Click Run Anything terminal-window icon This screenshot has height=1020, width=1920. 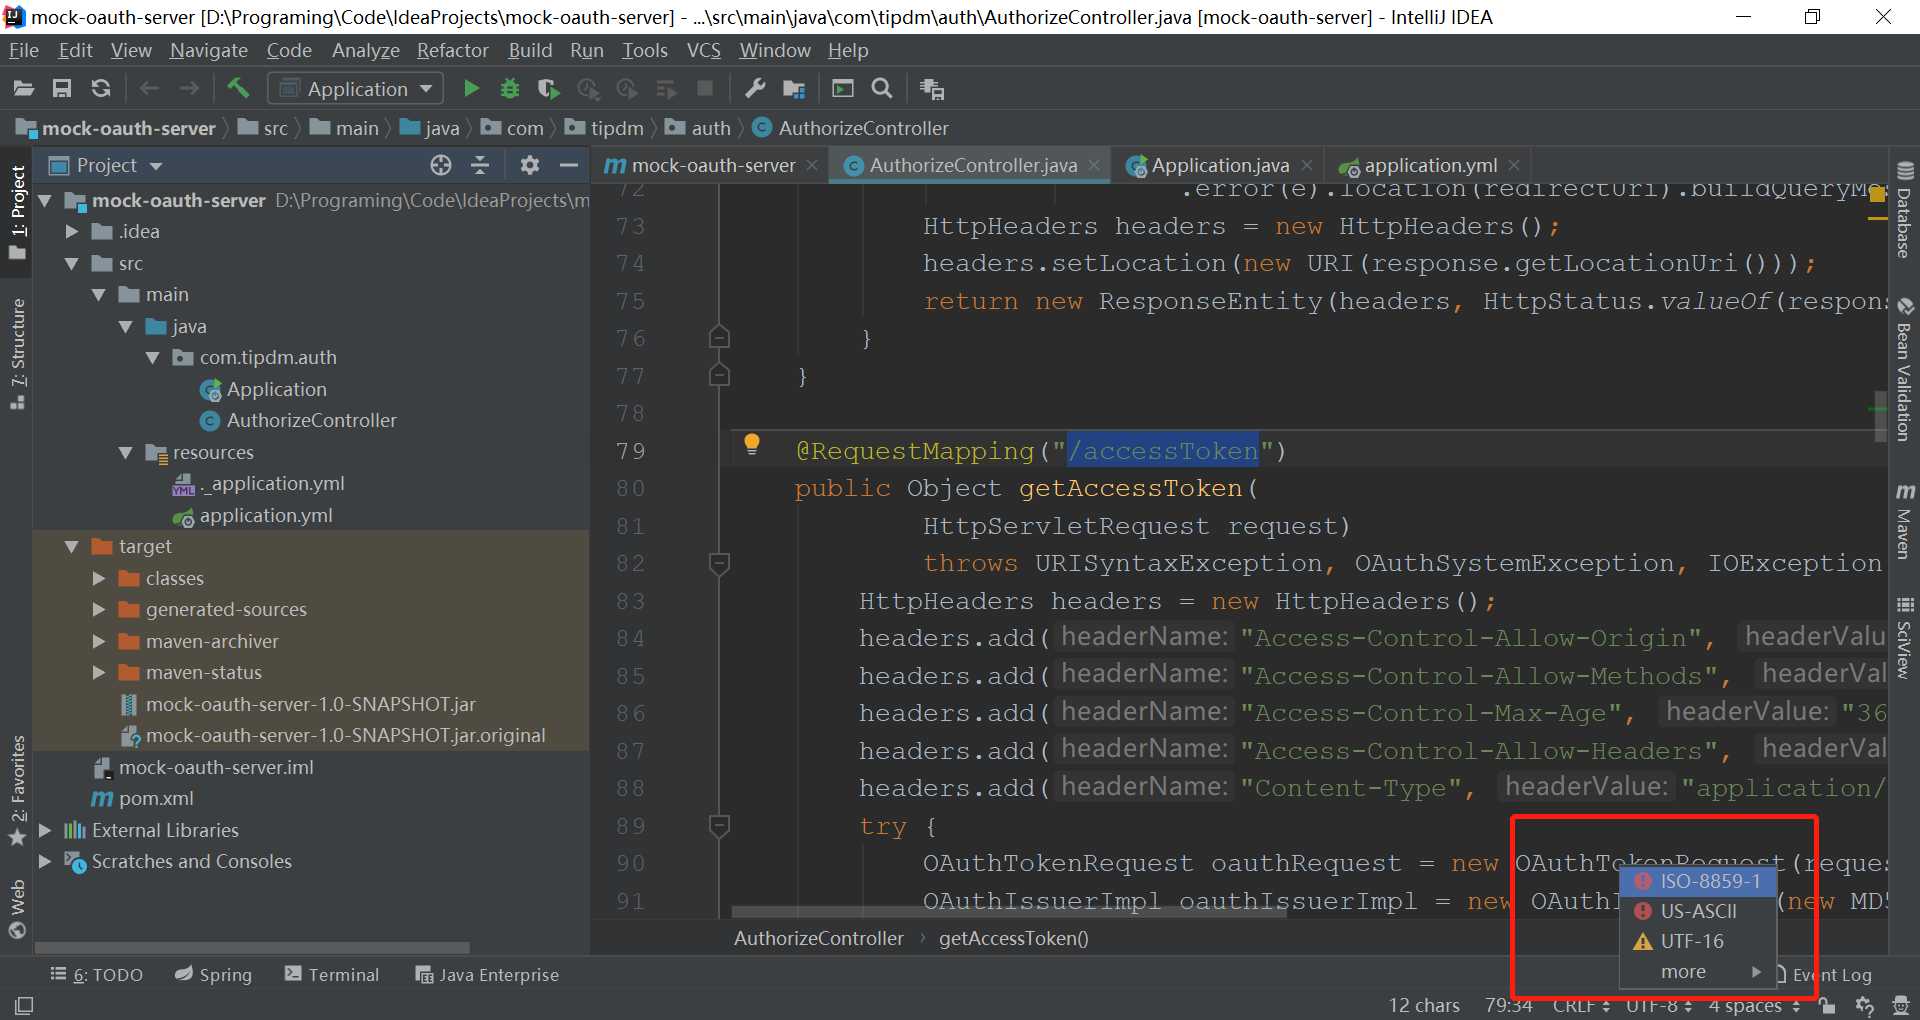tap(843, 89)
